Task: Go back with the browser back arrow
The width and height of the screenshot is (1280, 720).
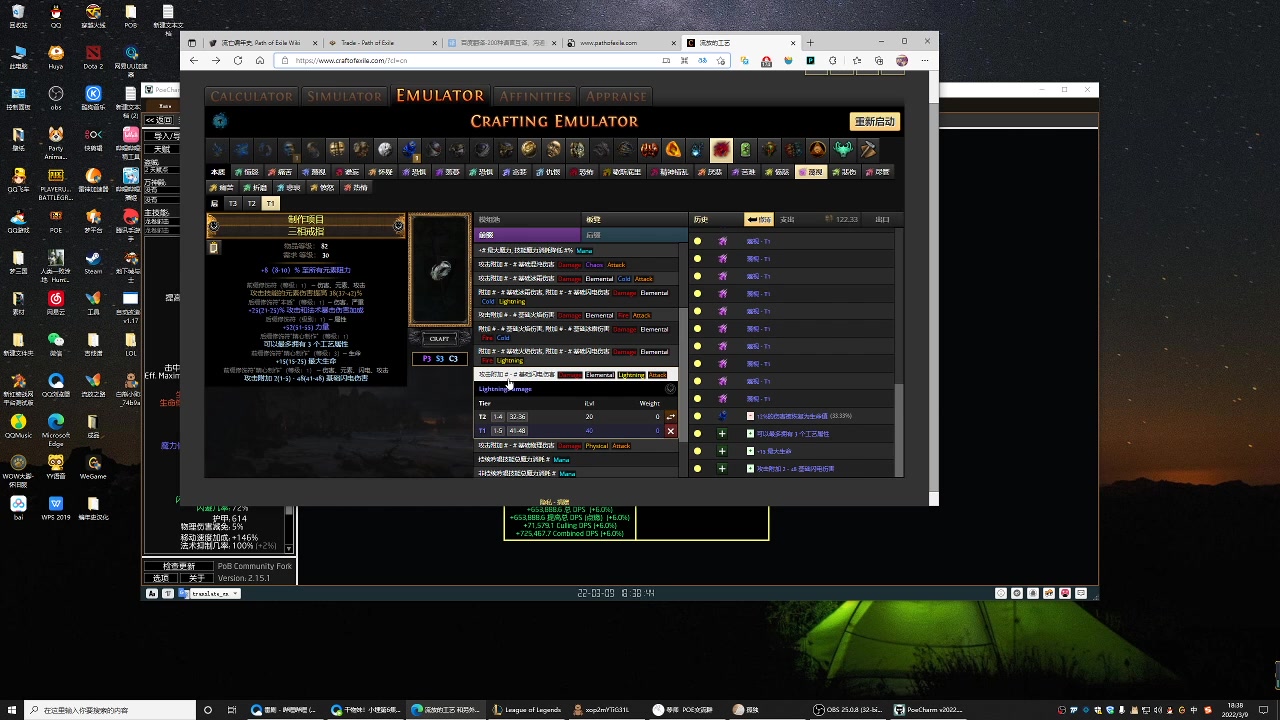Action: (x=194, y=60)
